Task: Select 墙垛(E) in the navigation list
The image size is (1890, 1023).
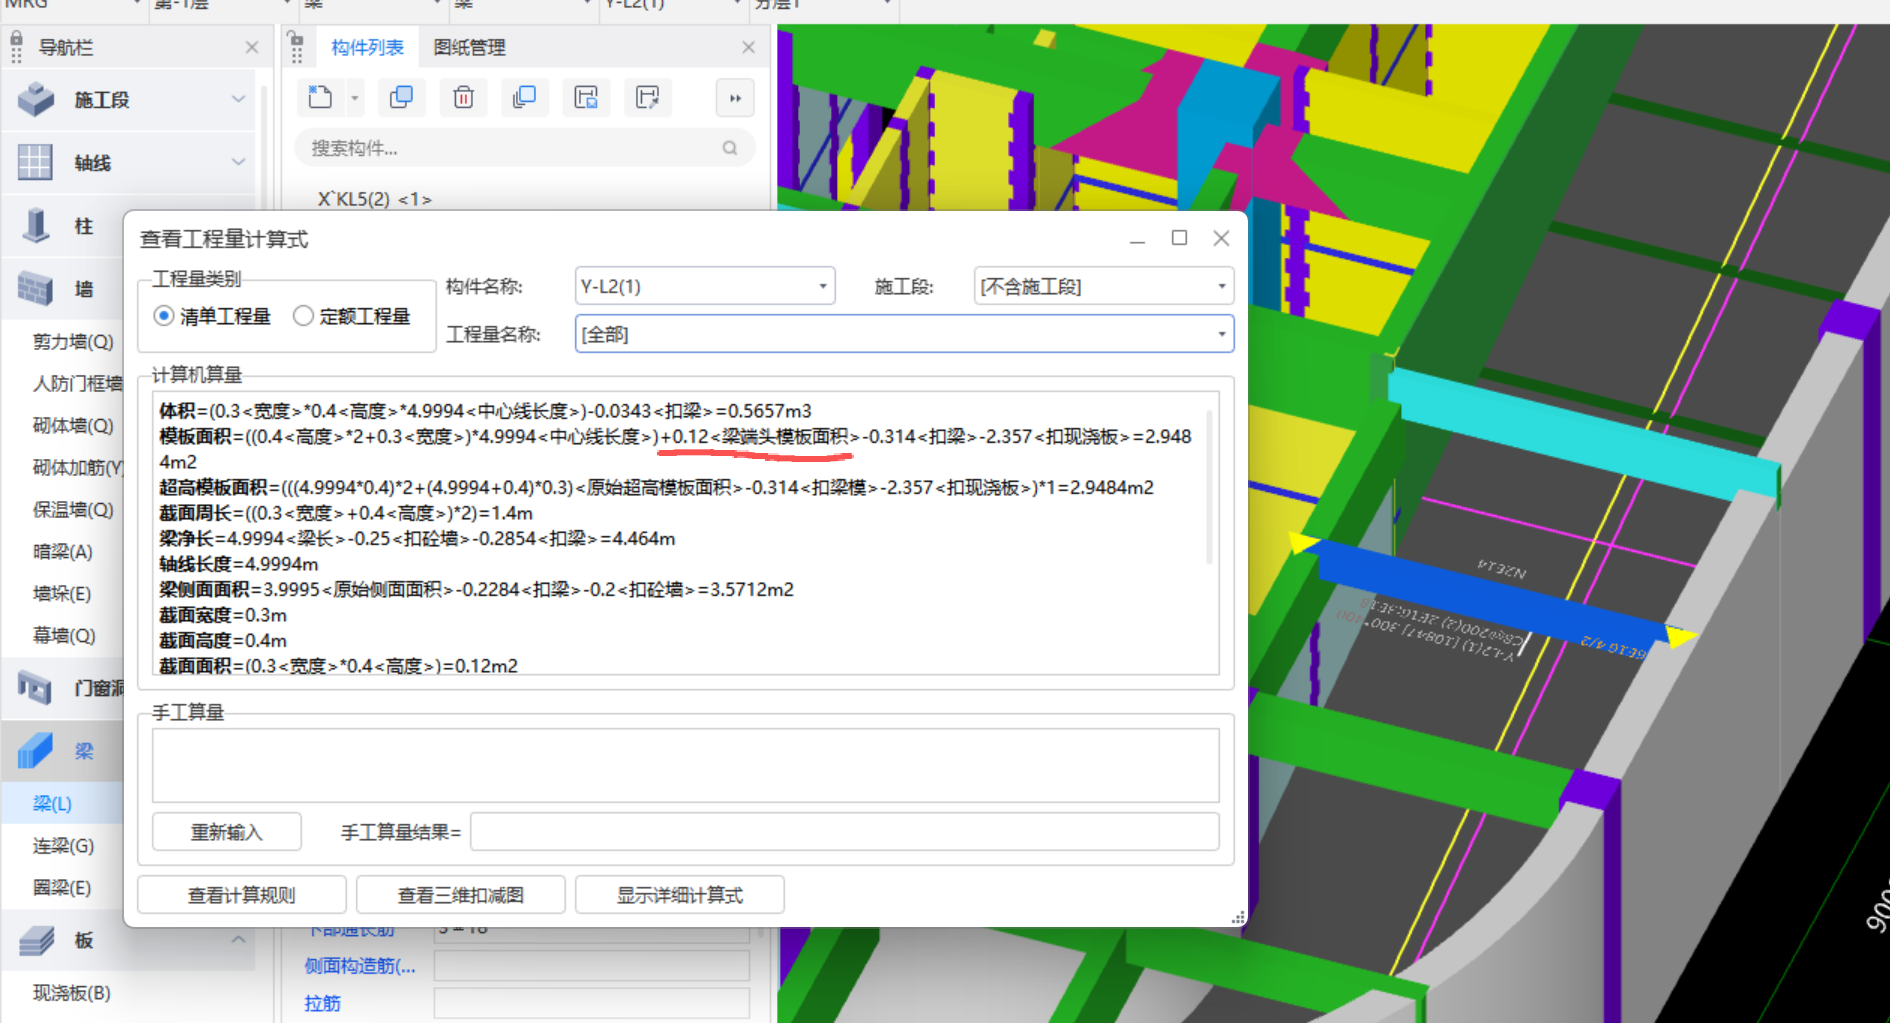Action: pos(61,594)
